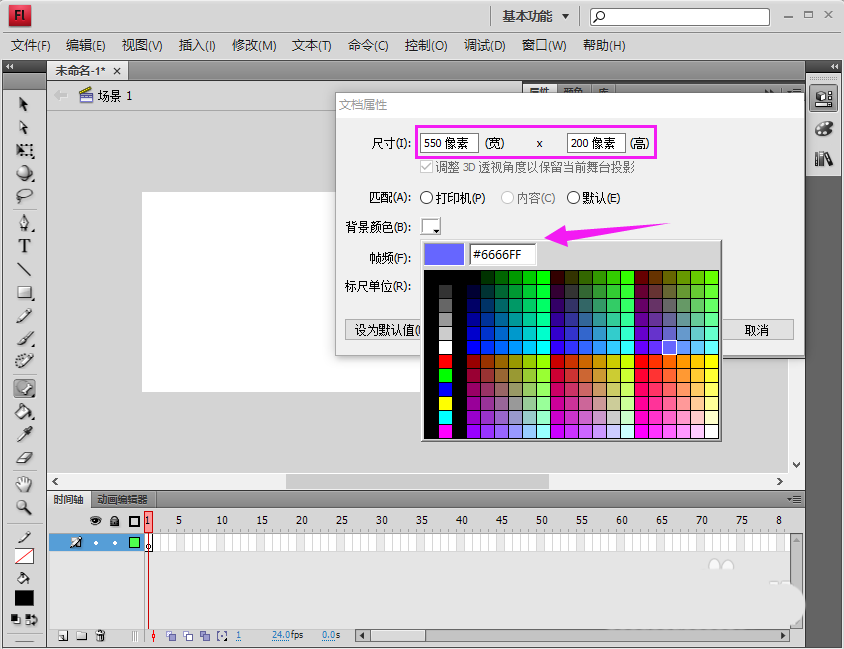
Task: Click the 取消 button in 文档属性 dialog
Action: [x=757, y=330]
